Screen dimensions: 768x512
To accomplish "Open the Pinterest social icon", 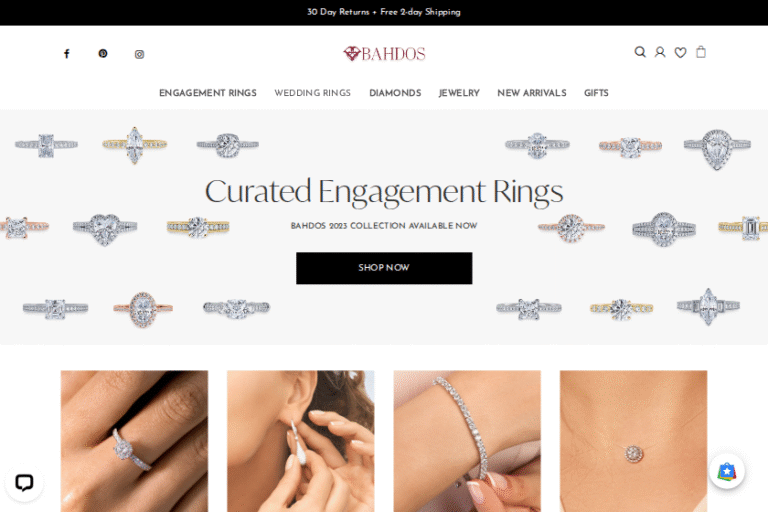I will tap(103, 53).
